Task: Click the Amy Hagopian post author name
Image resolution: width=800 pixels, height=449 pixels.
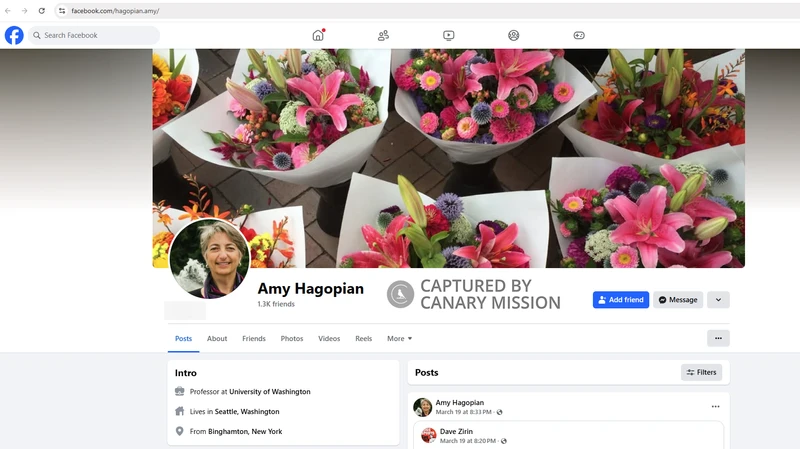Action: click(460, 402)
